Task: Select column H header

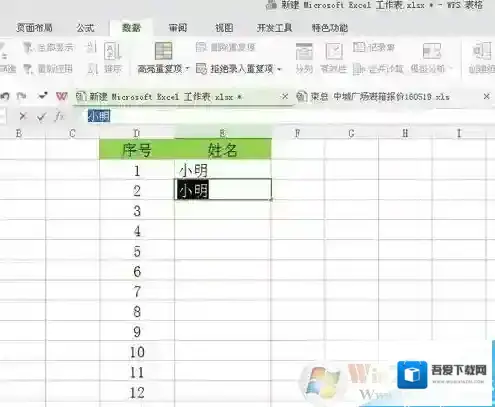Action: click(x=405, y=134)
